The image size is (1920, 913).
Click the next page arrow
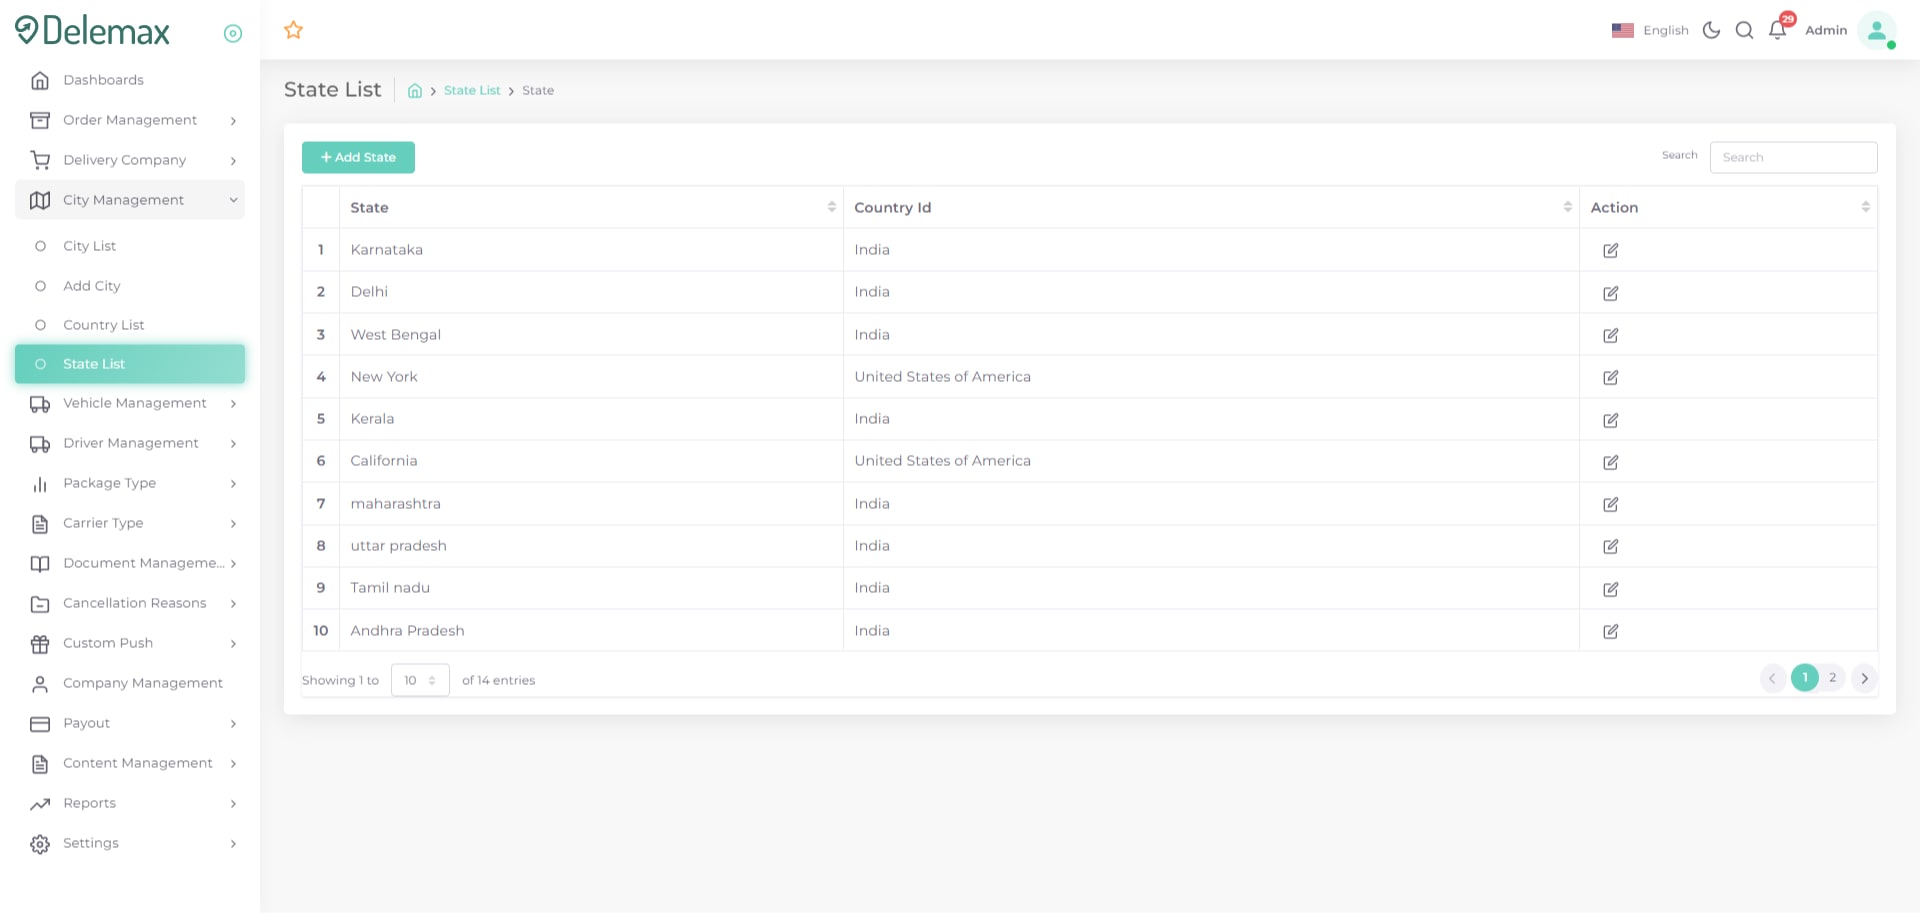1864,678
